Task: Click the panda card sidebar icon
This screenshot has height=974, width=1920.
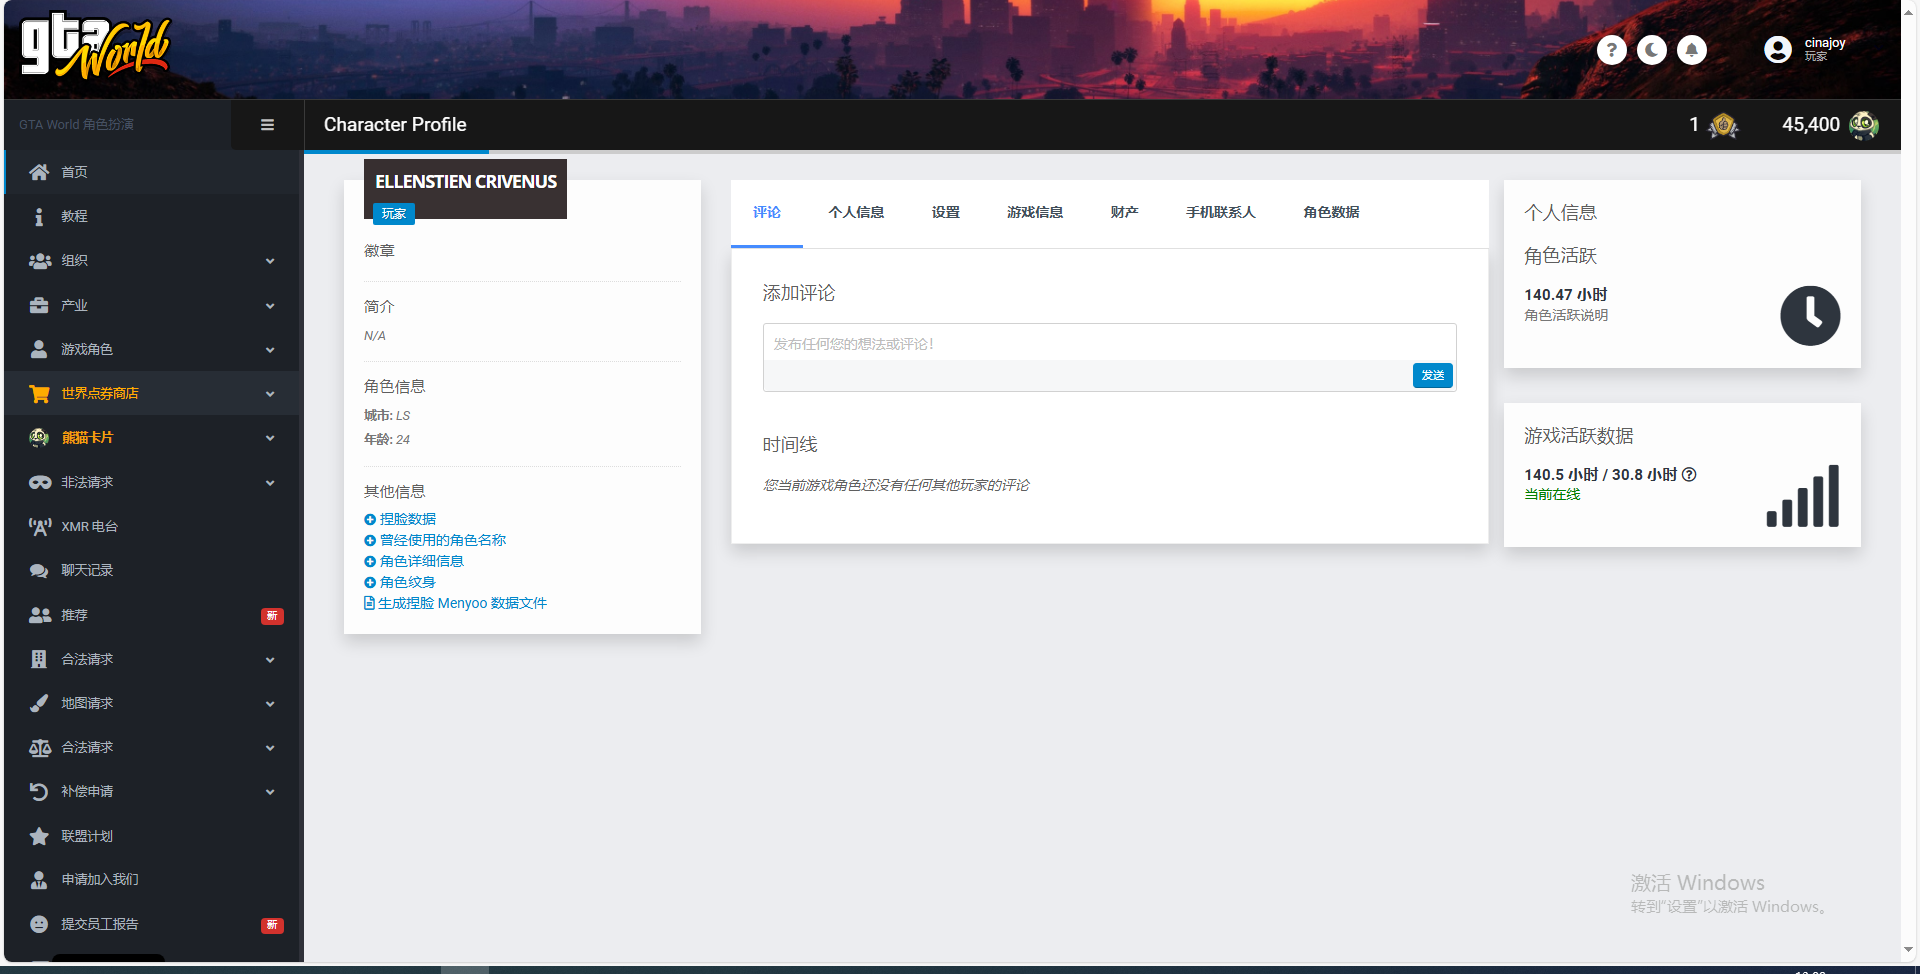Action: pyautogui.click(x=39, y=437)
